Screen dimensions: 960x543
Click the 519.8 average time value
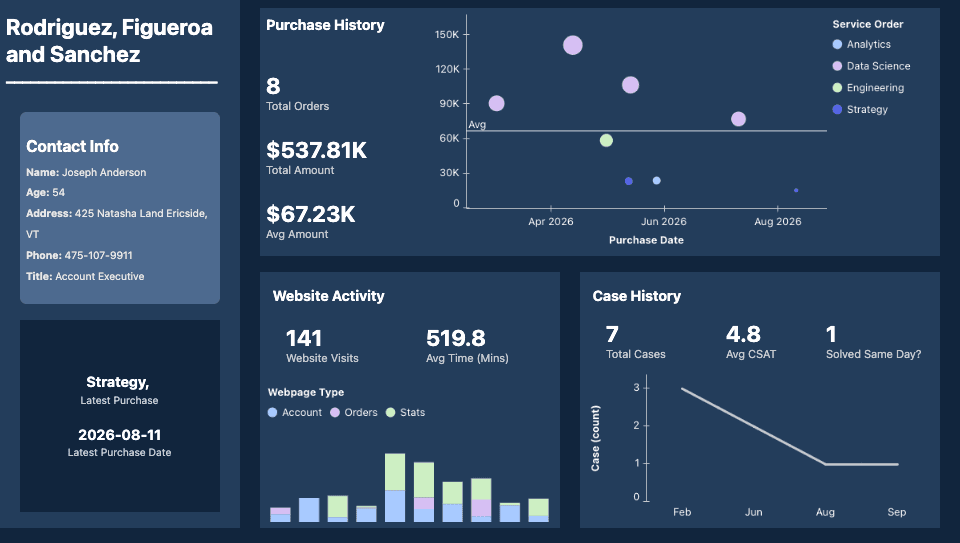click(x=456, y=338)
